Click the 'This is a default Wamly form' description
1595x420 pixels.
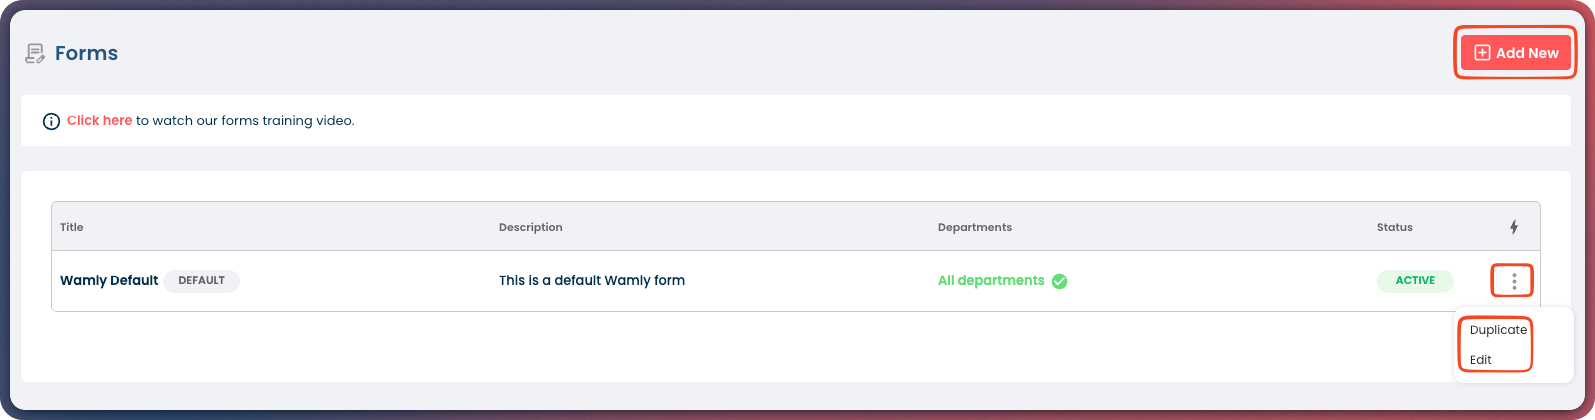tap(591, 281)
